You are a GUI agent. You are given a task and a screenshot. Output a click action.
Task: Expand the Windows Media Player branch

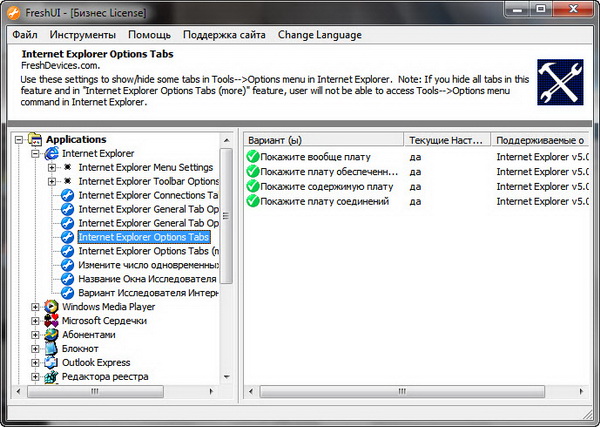point(36,307)
